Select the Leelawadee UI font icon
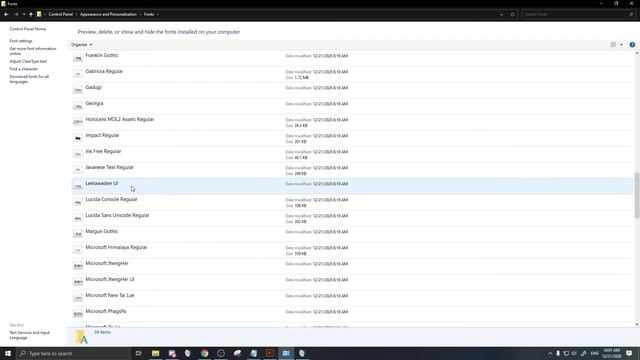Screen dimensions: 640x360 pyautogui.click(x=78, y=186)
